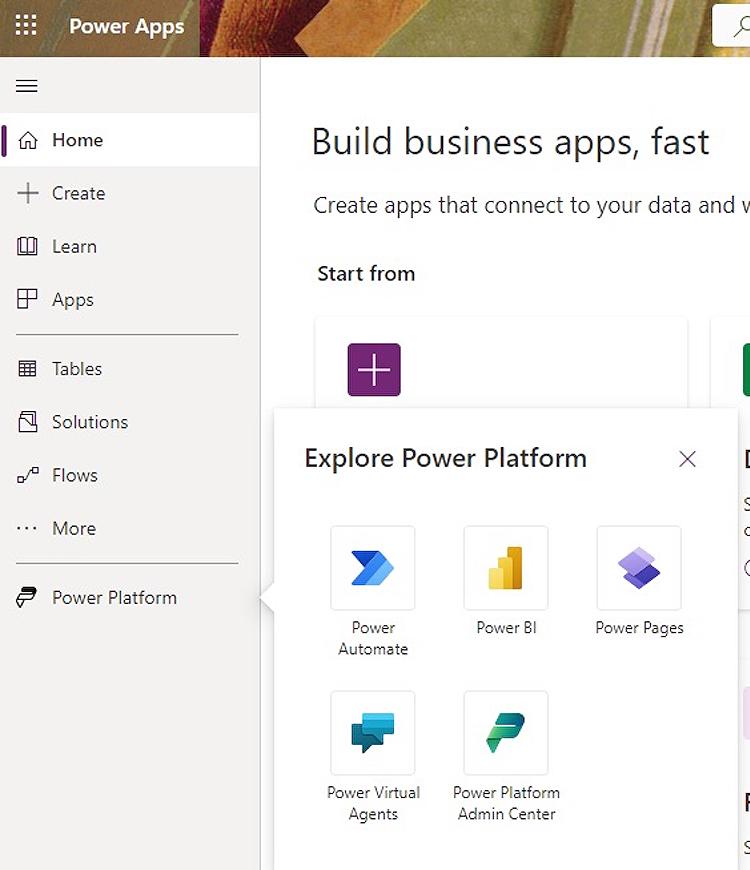
Task: Select Home in the left navigation
Action: [77, 140]
